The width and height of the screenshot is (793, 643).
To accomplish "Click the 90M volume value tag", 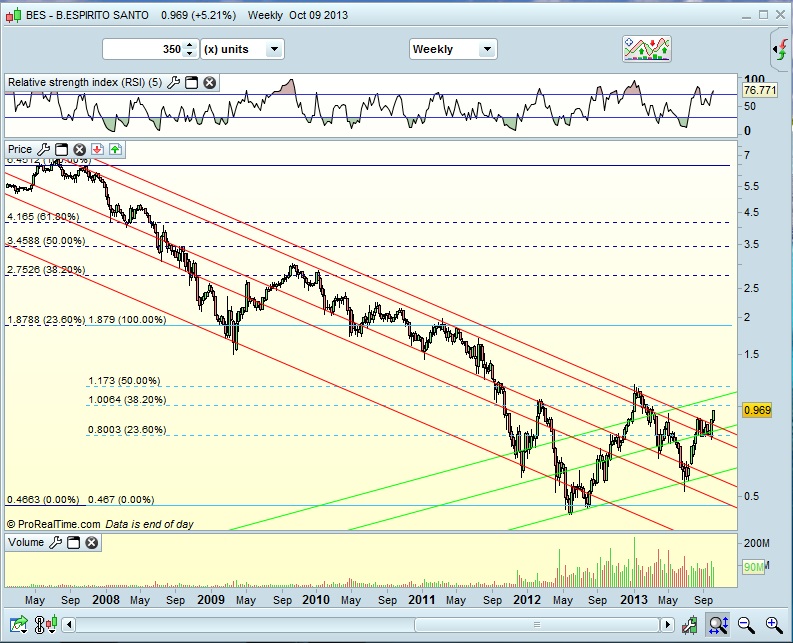I will click(754, 567).
